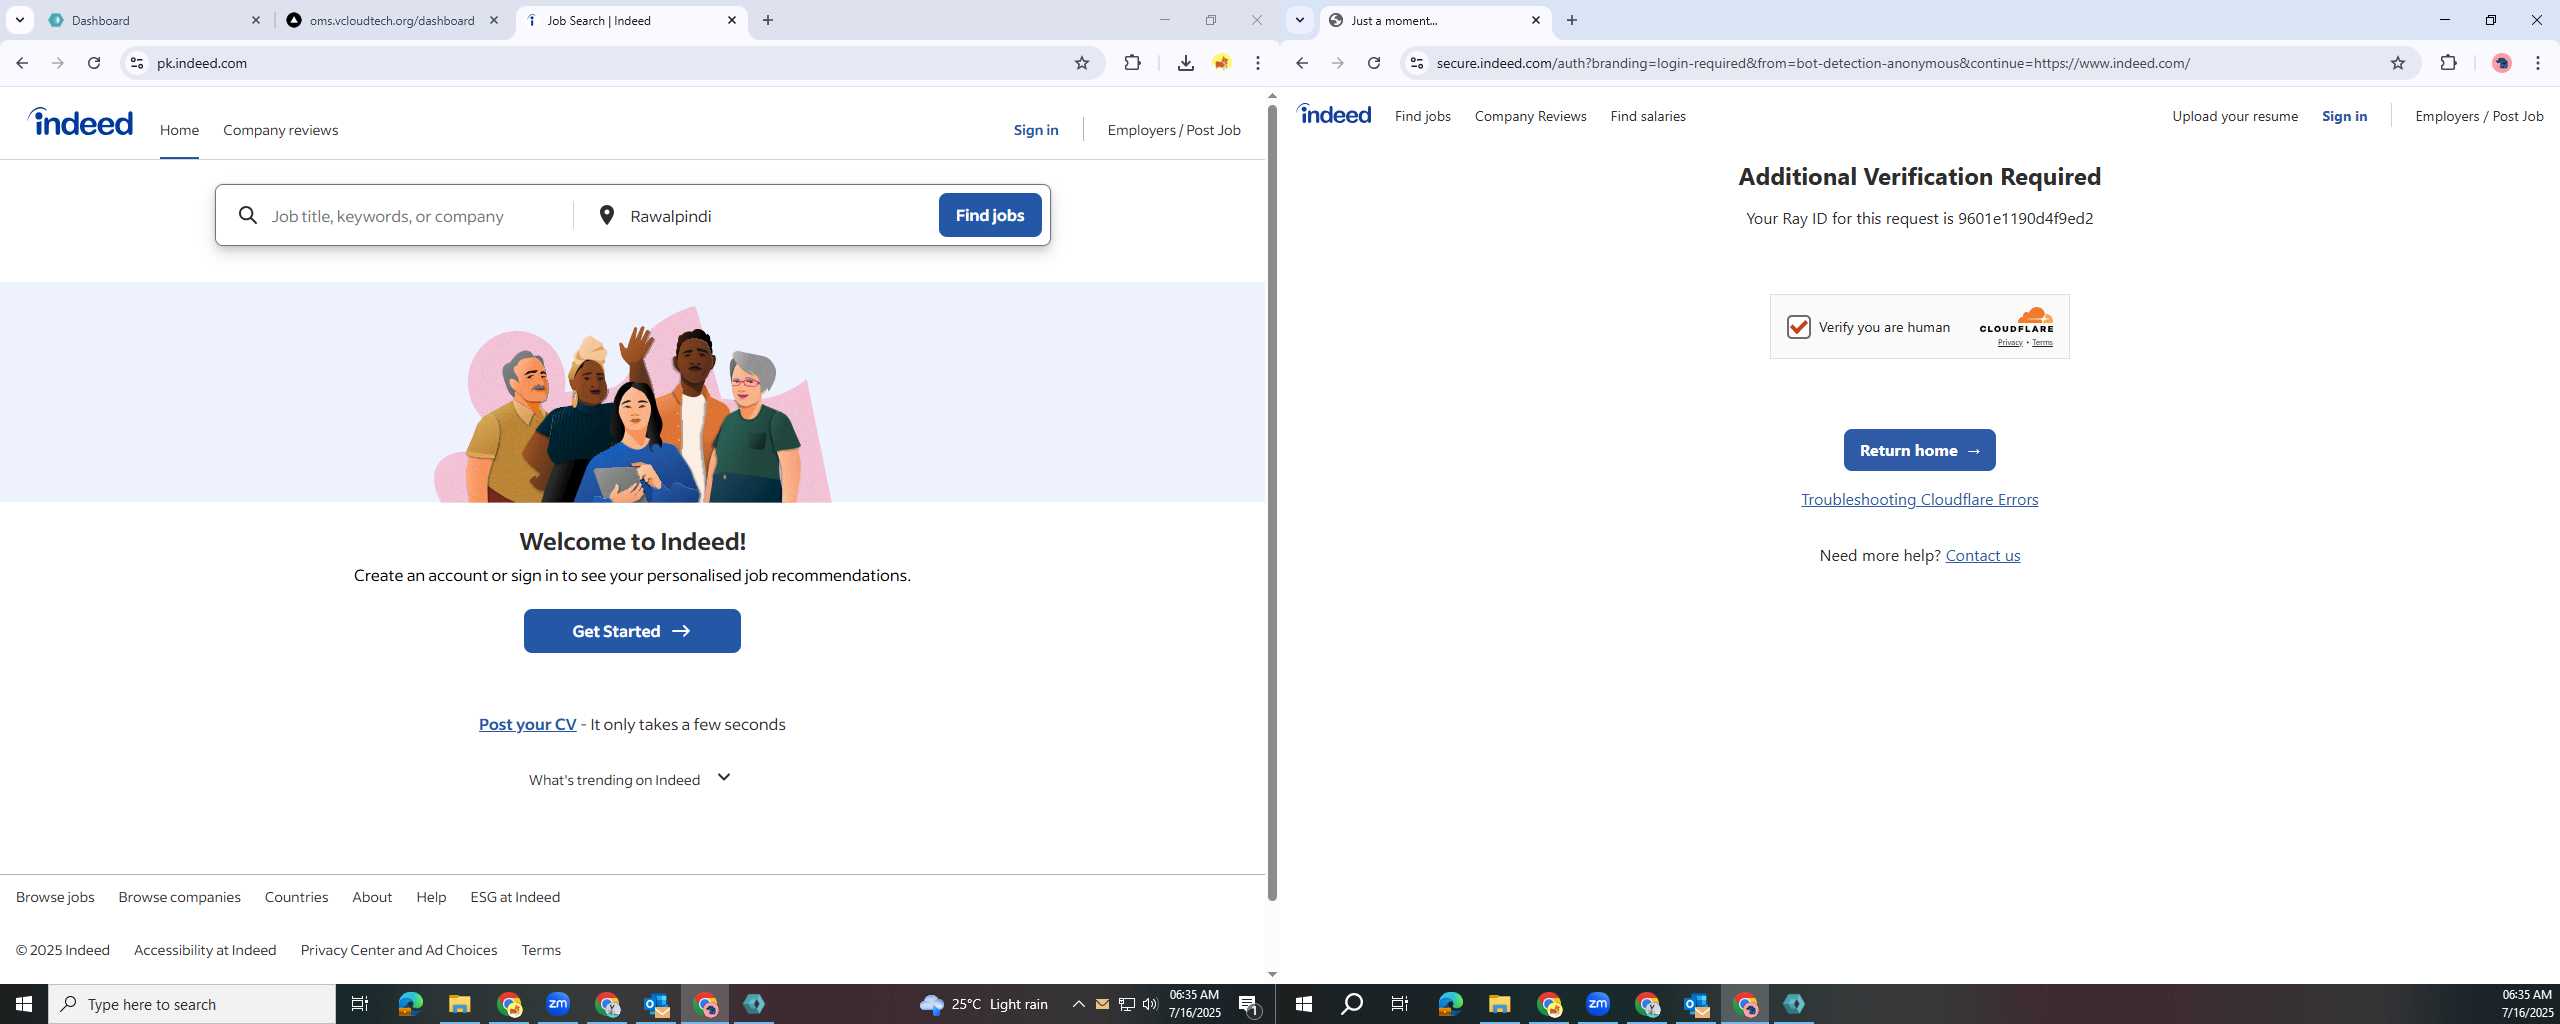The height and width of the screenshot is (1024, 2560).
Task: Go back in left browser window
Action: [22, 63]
